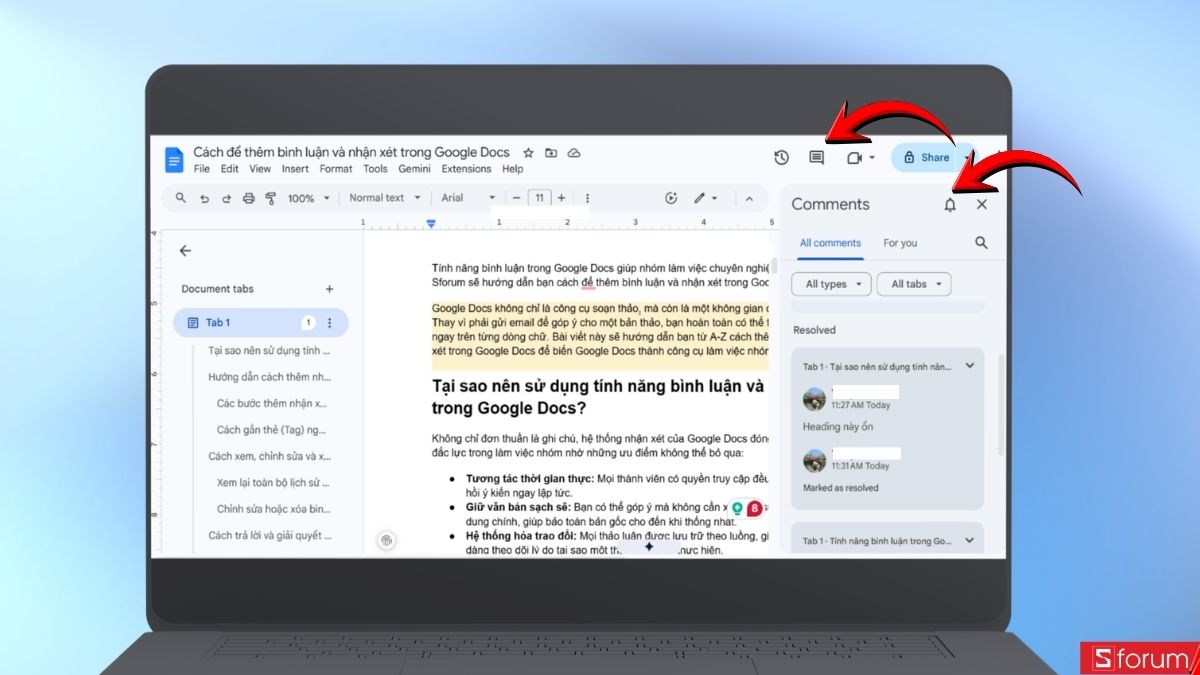Open more toolbar options (three dots)
The width and height of the screenshot is (1200, 675).
tap(587, 198)
